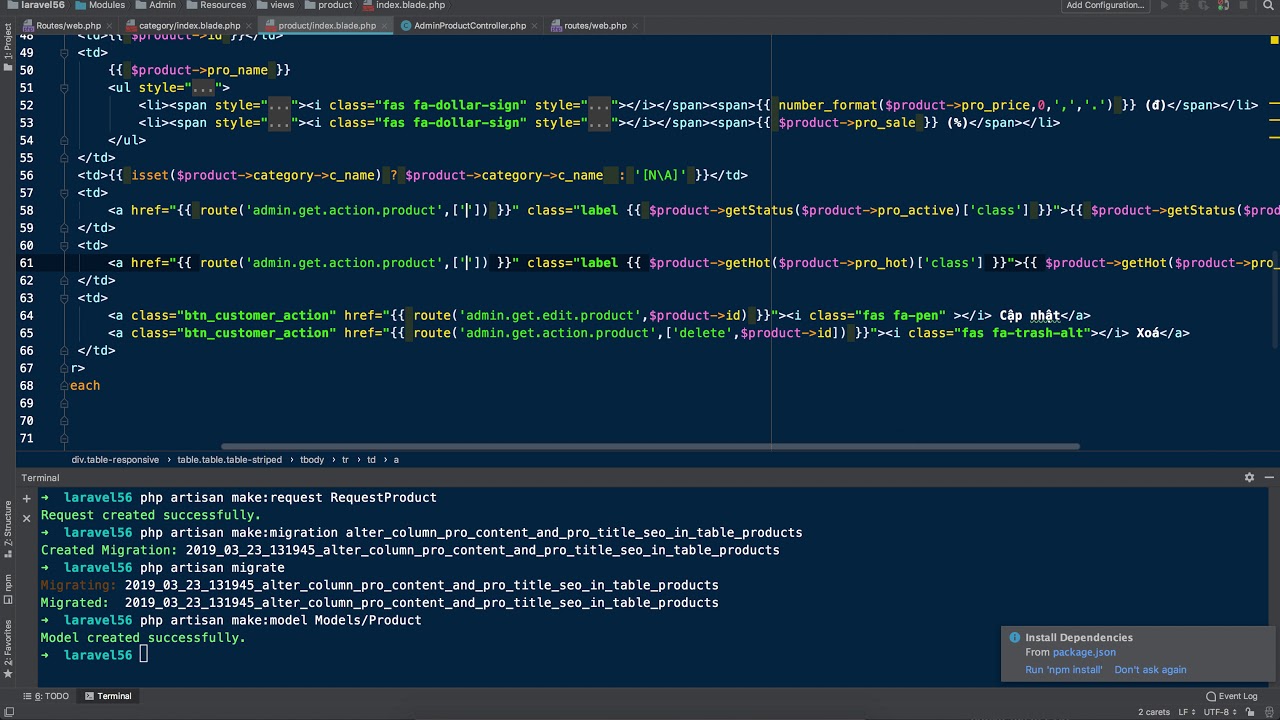This screenshot has height=720, width=1280.
Task: Click the 2 carets status indicator
Action: (1153, 712)
